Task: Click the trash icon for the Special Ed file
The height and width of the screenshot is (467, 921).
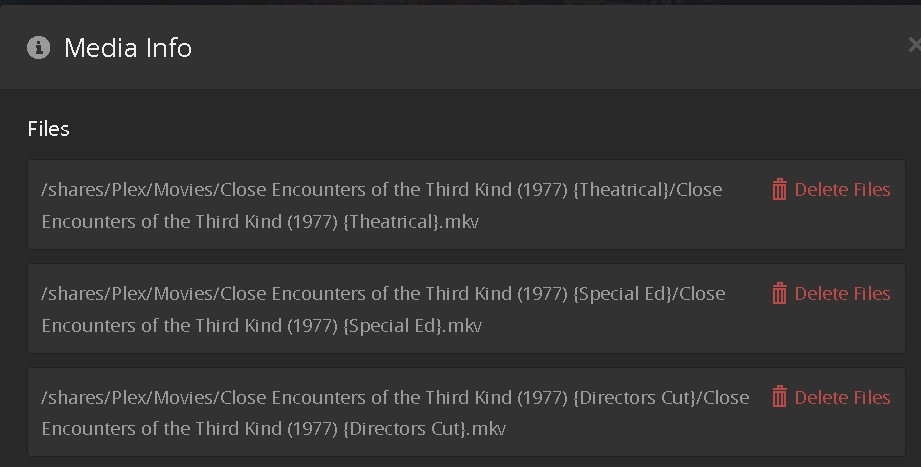Action: 779,294
